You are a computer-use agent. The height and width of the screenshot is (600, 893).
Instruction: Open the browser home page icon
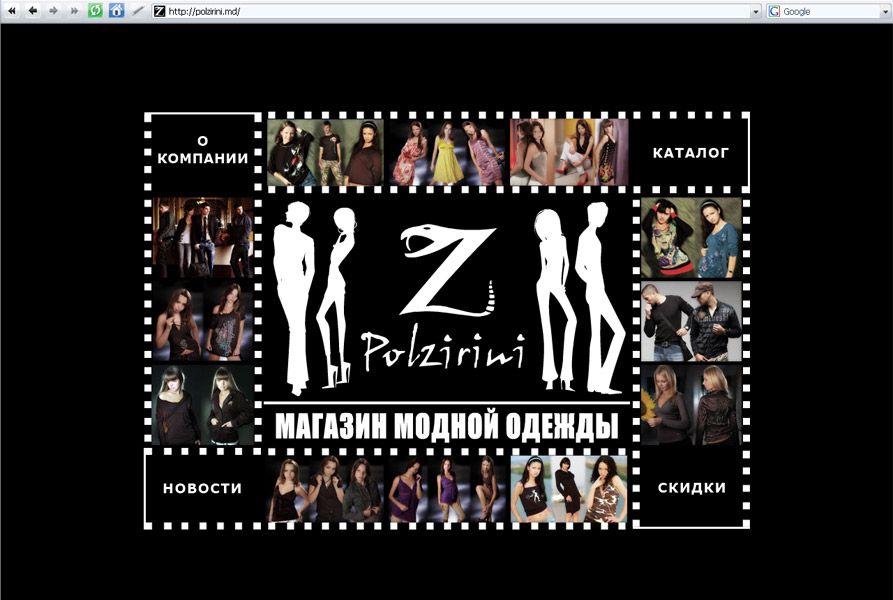pyautogui.click(x=116, y=11)
